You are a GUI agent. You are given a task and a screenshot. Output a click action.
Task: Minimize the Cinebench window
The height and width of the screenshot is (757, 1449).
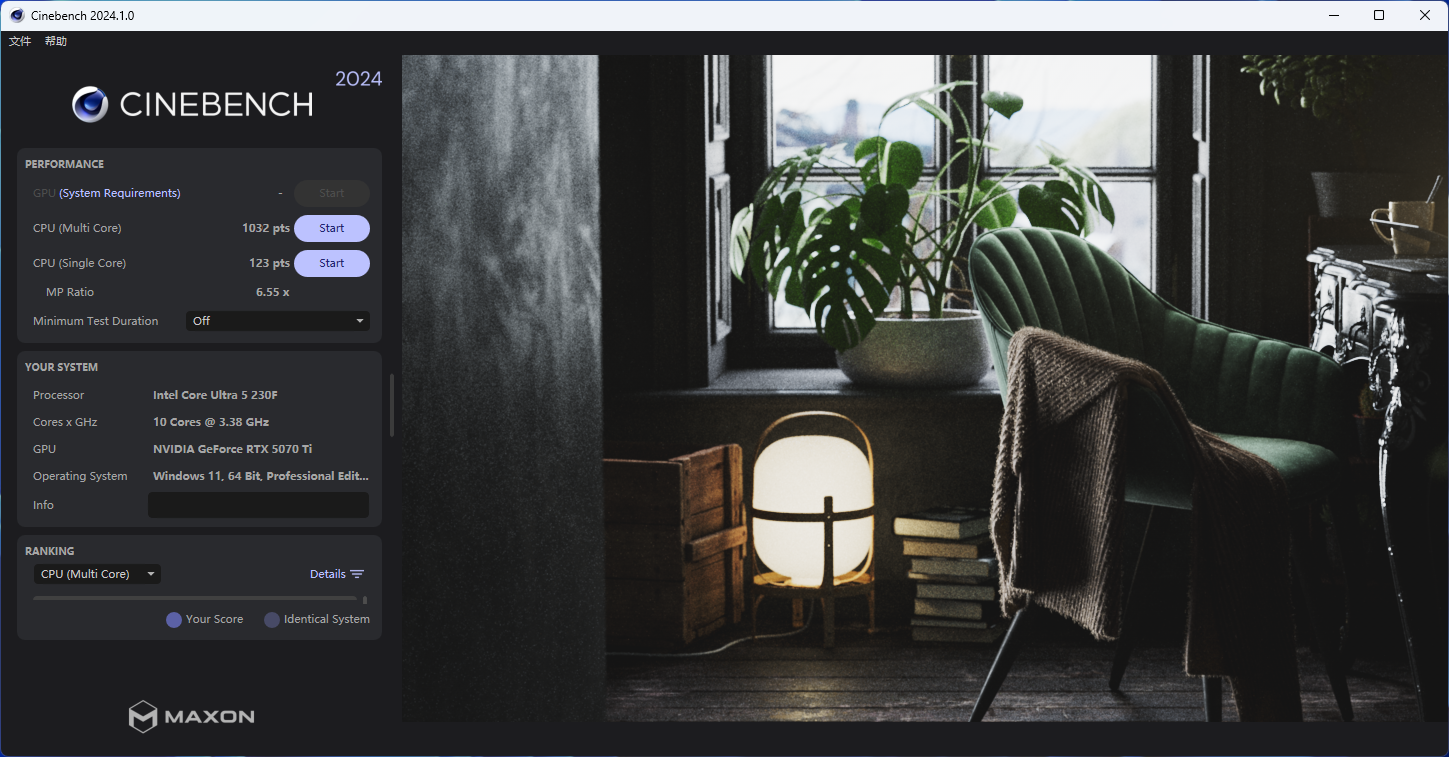pos(1333,15)
